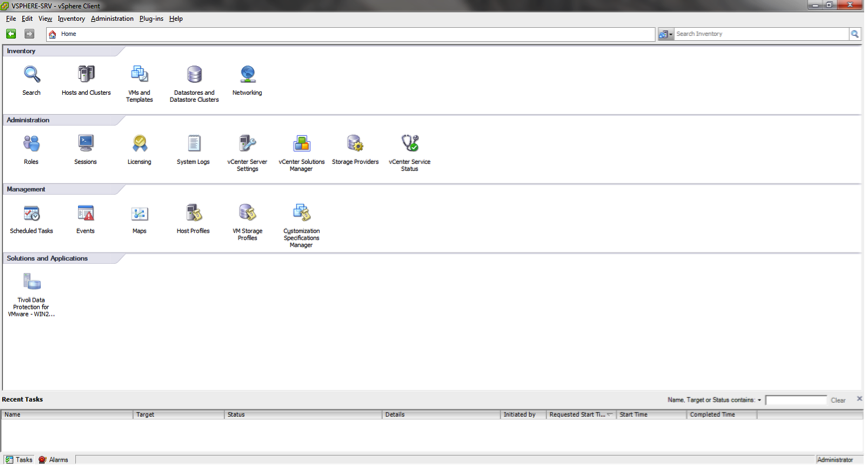
Task: Open the View menu
Action: 45,19
